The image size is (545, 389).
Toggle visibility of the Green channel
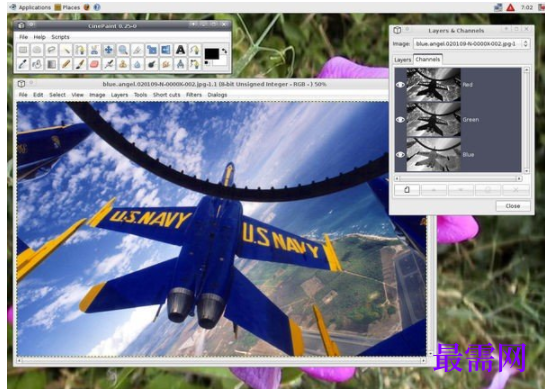pos(400,120)
